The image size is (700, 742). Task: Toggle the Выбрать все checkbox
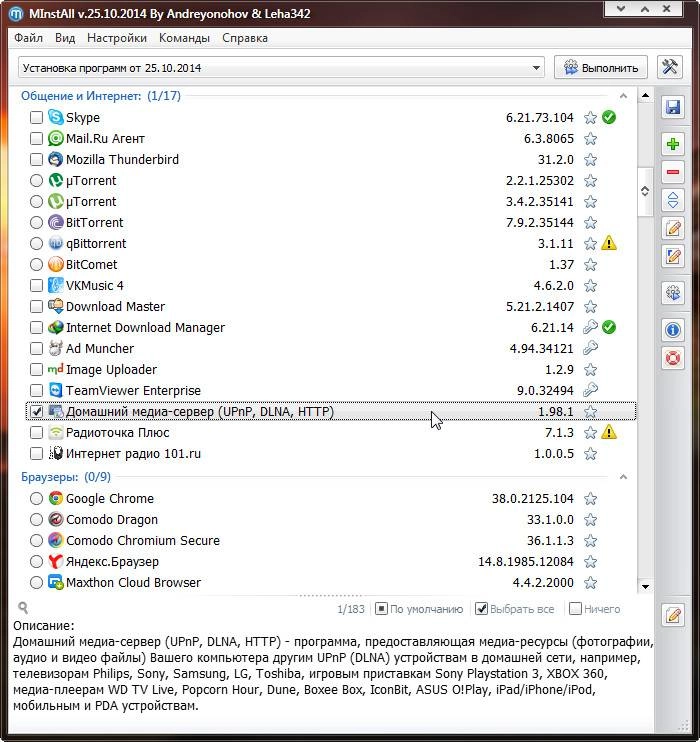point(481,609)
